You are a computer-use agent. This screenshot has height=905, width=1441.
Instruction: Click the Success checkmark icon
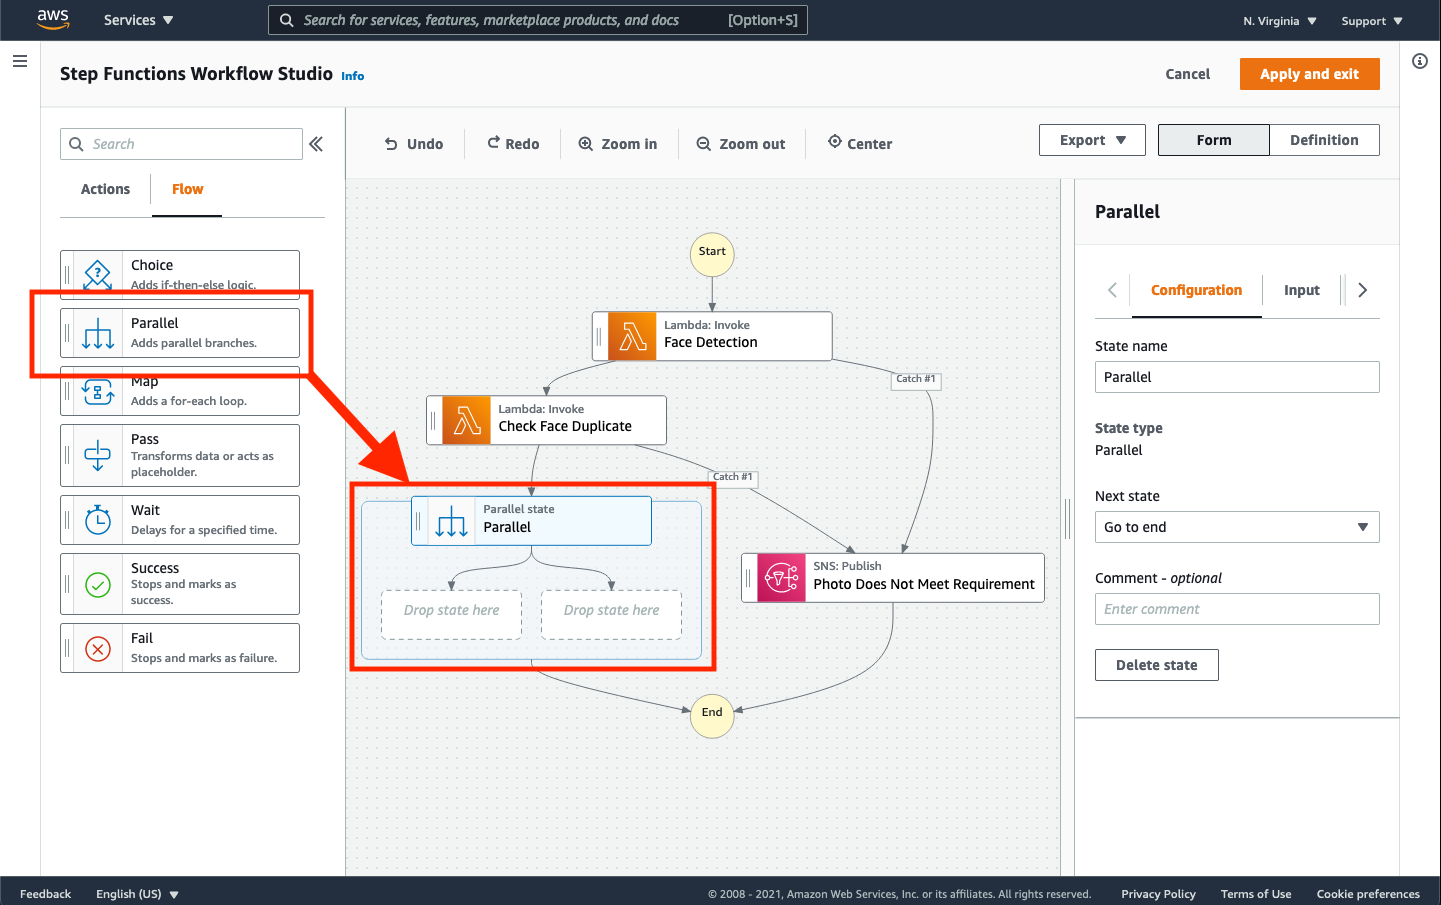(x=98, y=584)
